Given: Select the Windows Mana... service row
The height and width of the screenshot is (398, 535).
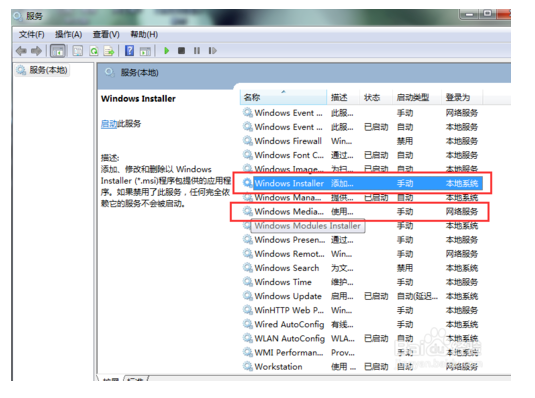Looking at the screenshot, I should click(x=361, y=198).
